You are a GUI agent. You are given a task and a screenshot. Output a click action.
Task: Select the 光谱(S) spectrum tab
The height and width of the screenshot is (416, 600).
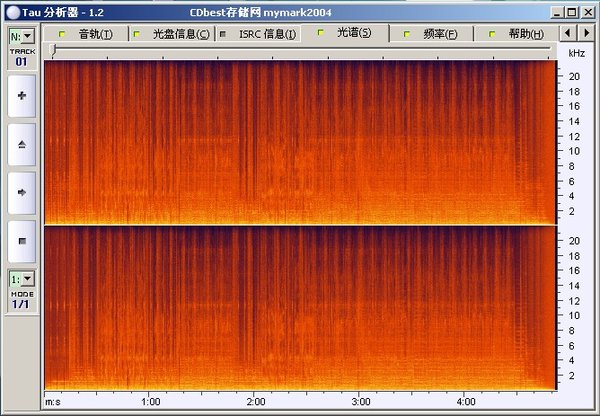(345, 33)
